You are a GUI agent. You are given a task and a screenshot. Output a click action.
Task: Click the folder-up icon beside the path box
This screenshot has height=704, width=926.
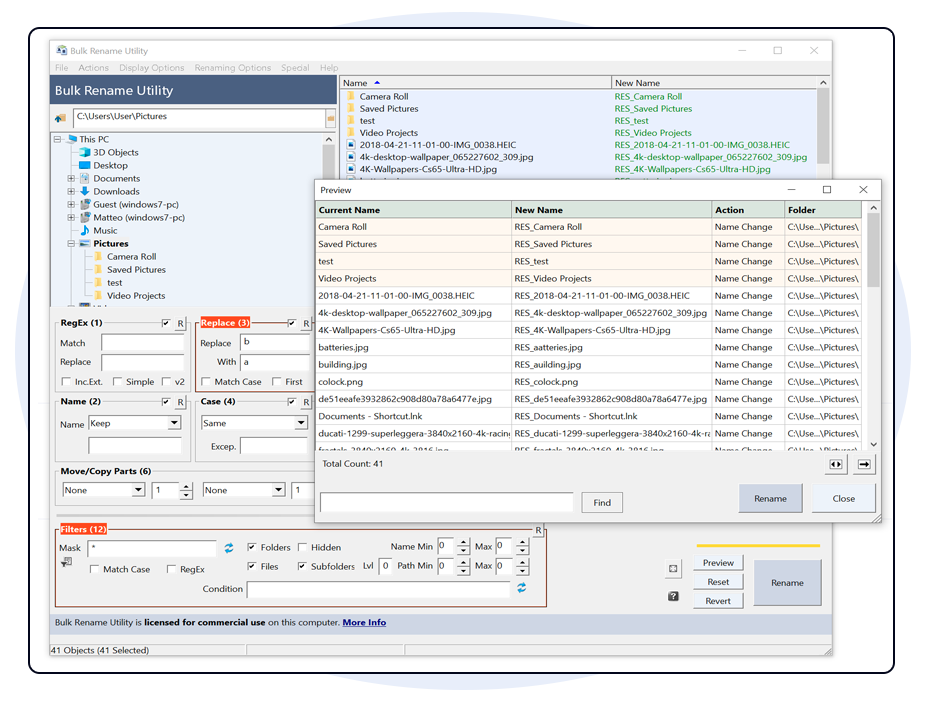(x=60, y=118)
